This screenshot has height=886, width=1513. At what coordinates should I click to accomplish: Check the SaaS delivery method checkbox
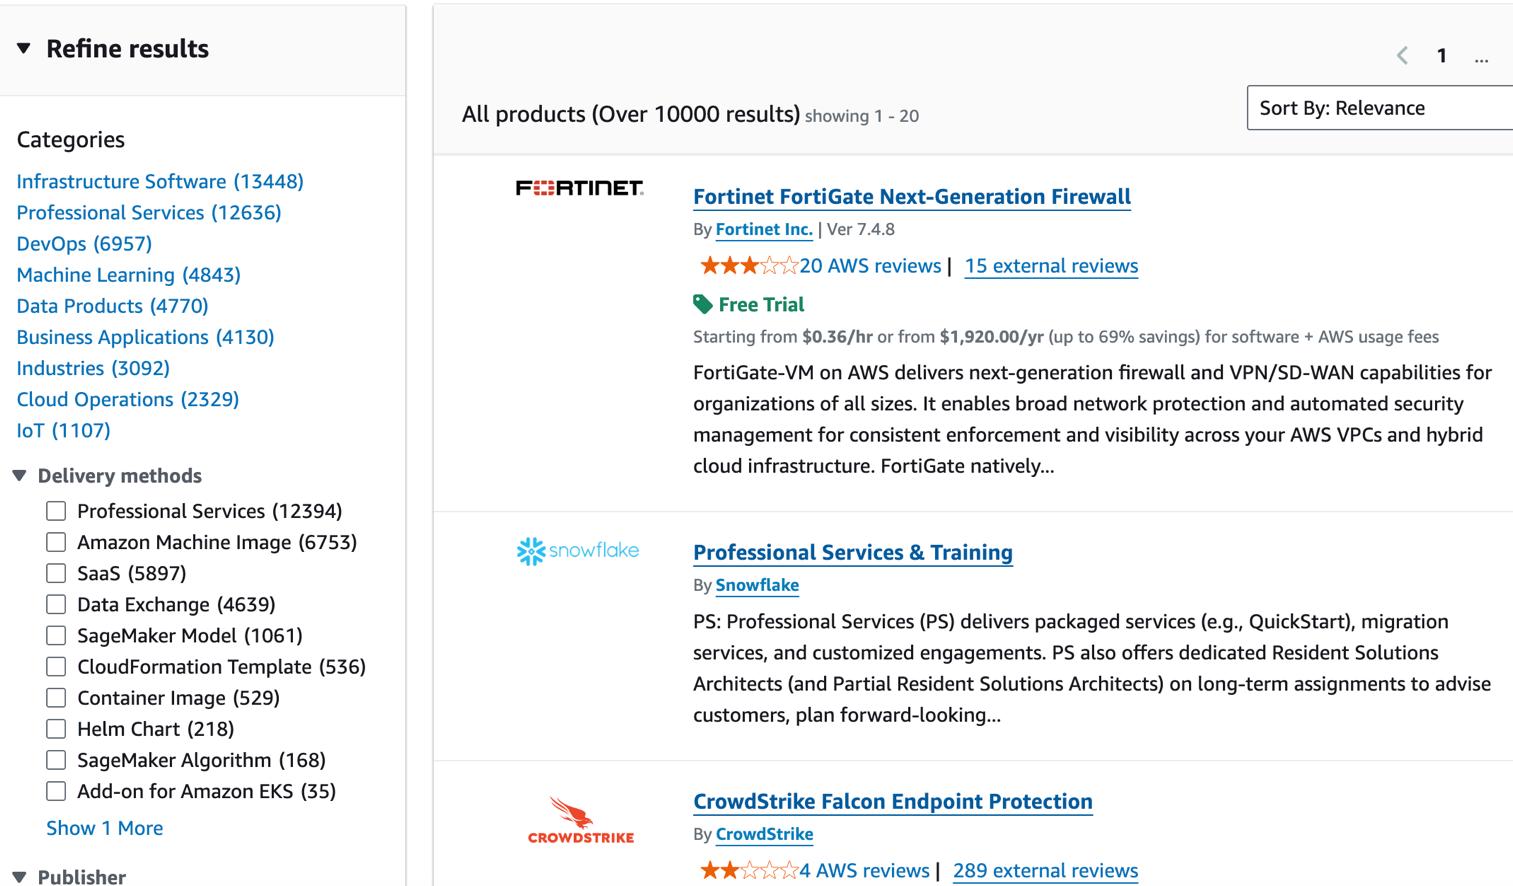pos(56,574)
